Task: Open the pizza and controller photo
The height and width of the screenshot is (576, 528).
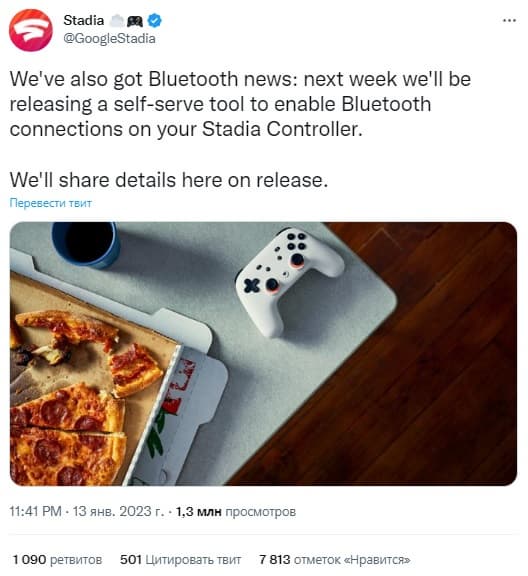Action: pyautogui.click(x=263, y=353)
